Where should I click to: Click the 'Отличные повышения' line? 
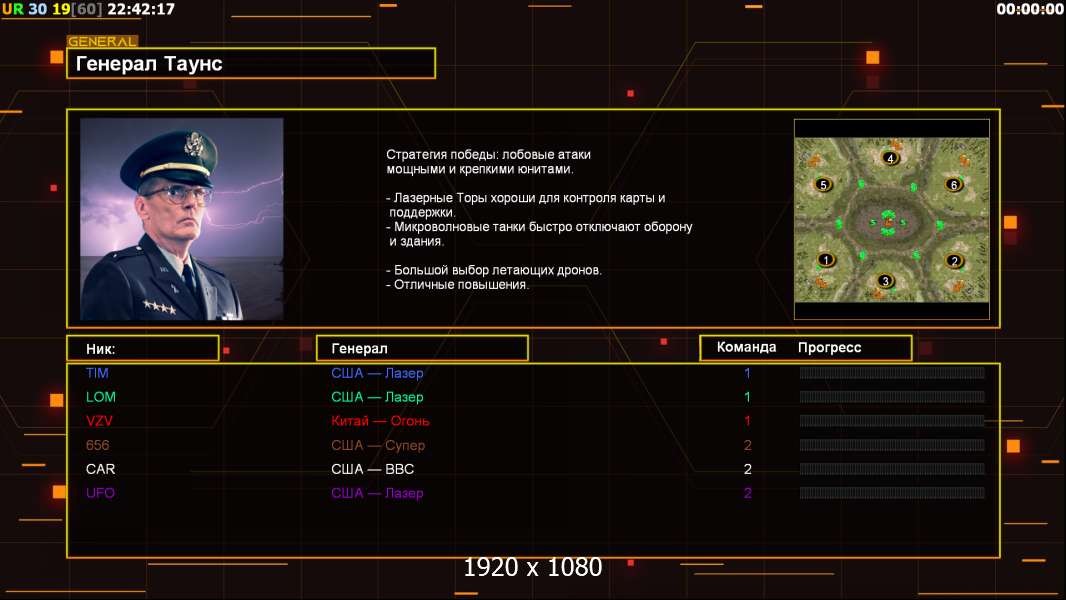point(457,285)
